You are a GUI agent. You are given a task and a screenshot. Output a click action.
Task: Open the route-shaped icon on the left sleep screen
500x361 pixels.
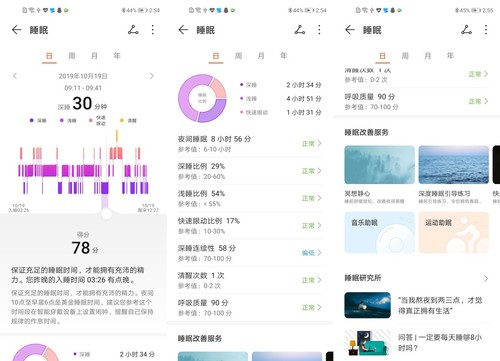coord(133,30)
